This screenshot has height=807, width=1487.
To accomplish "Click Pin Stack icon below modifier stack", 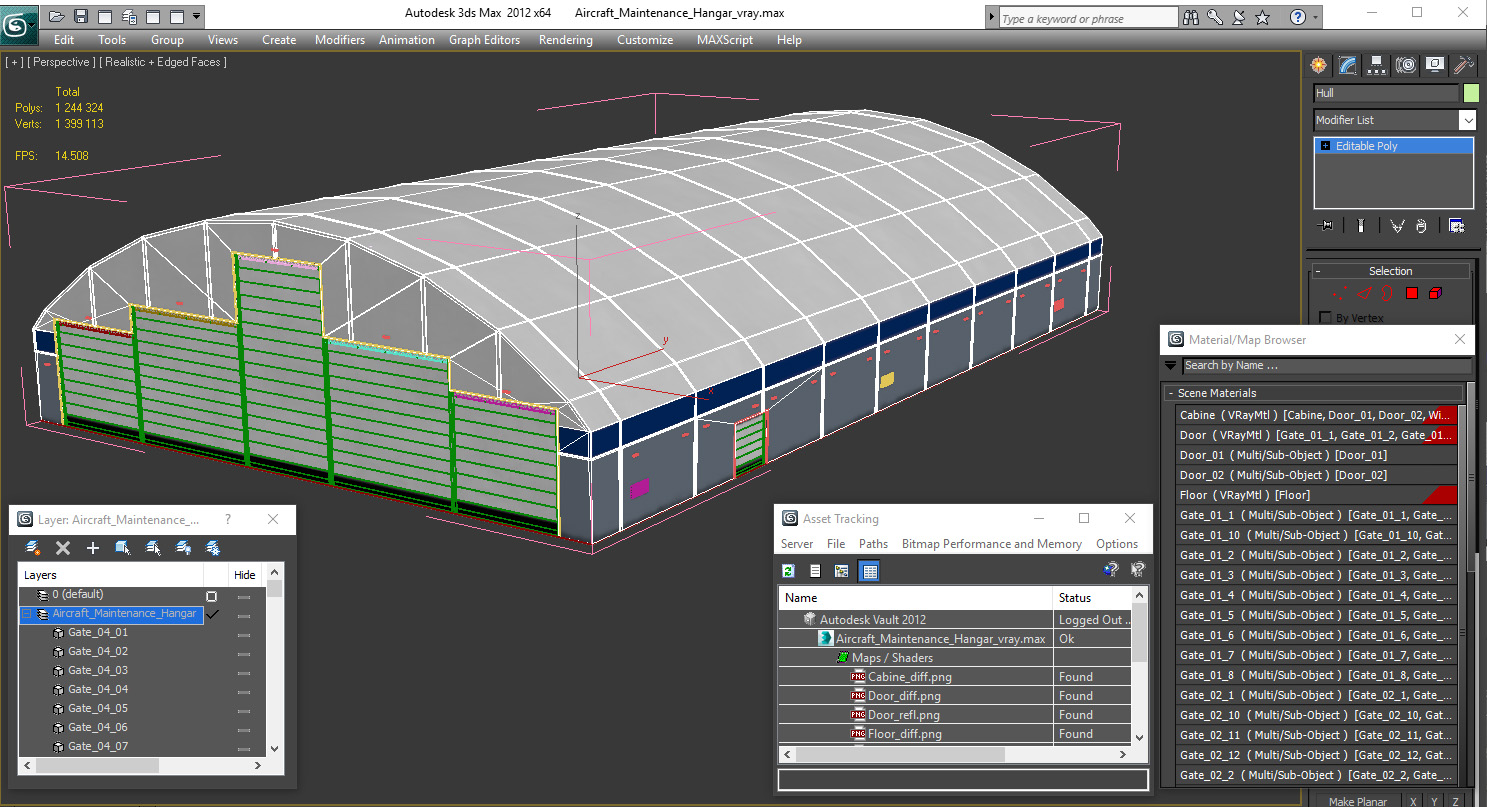I will click(1327, 226).
